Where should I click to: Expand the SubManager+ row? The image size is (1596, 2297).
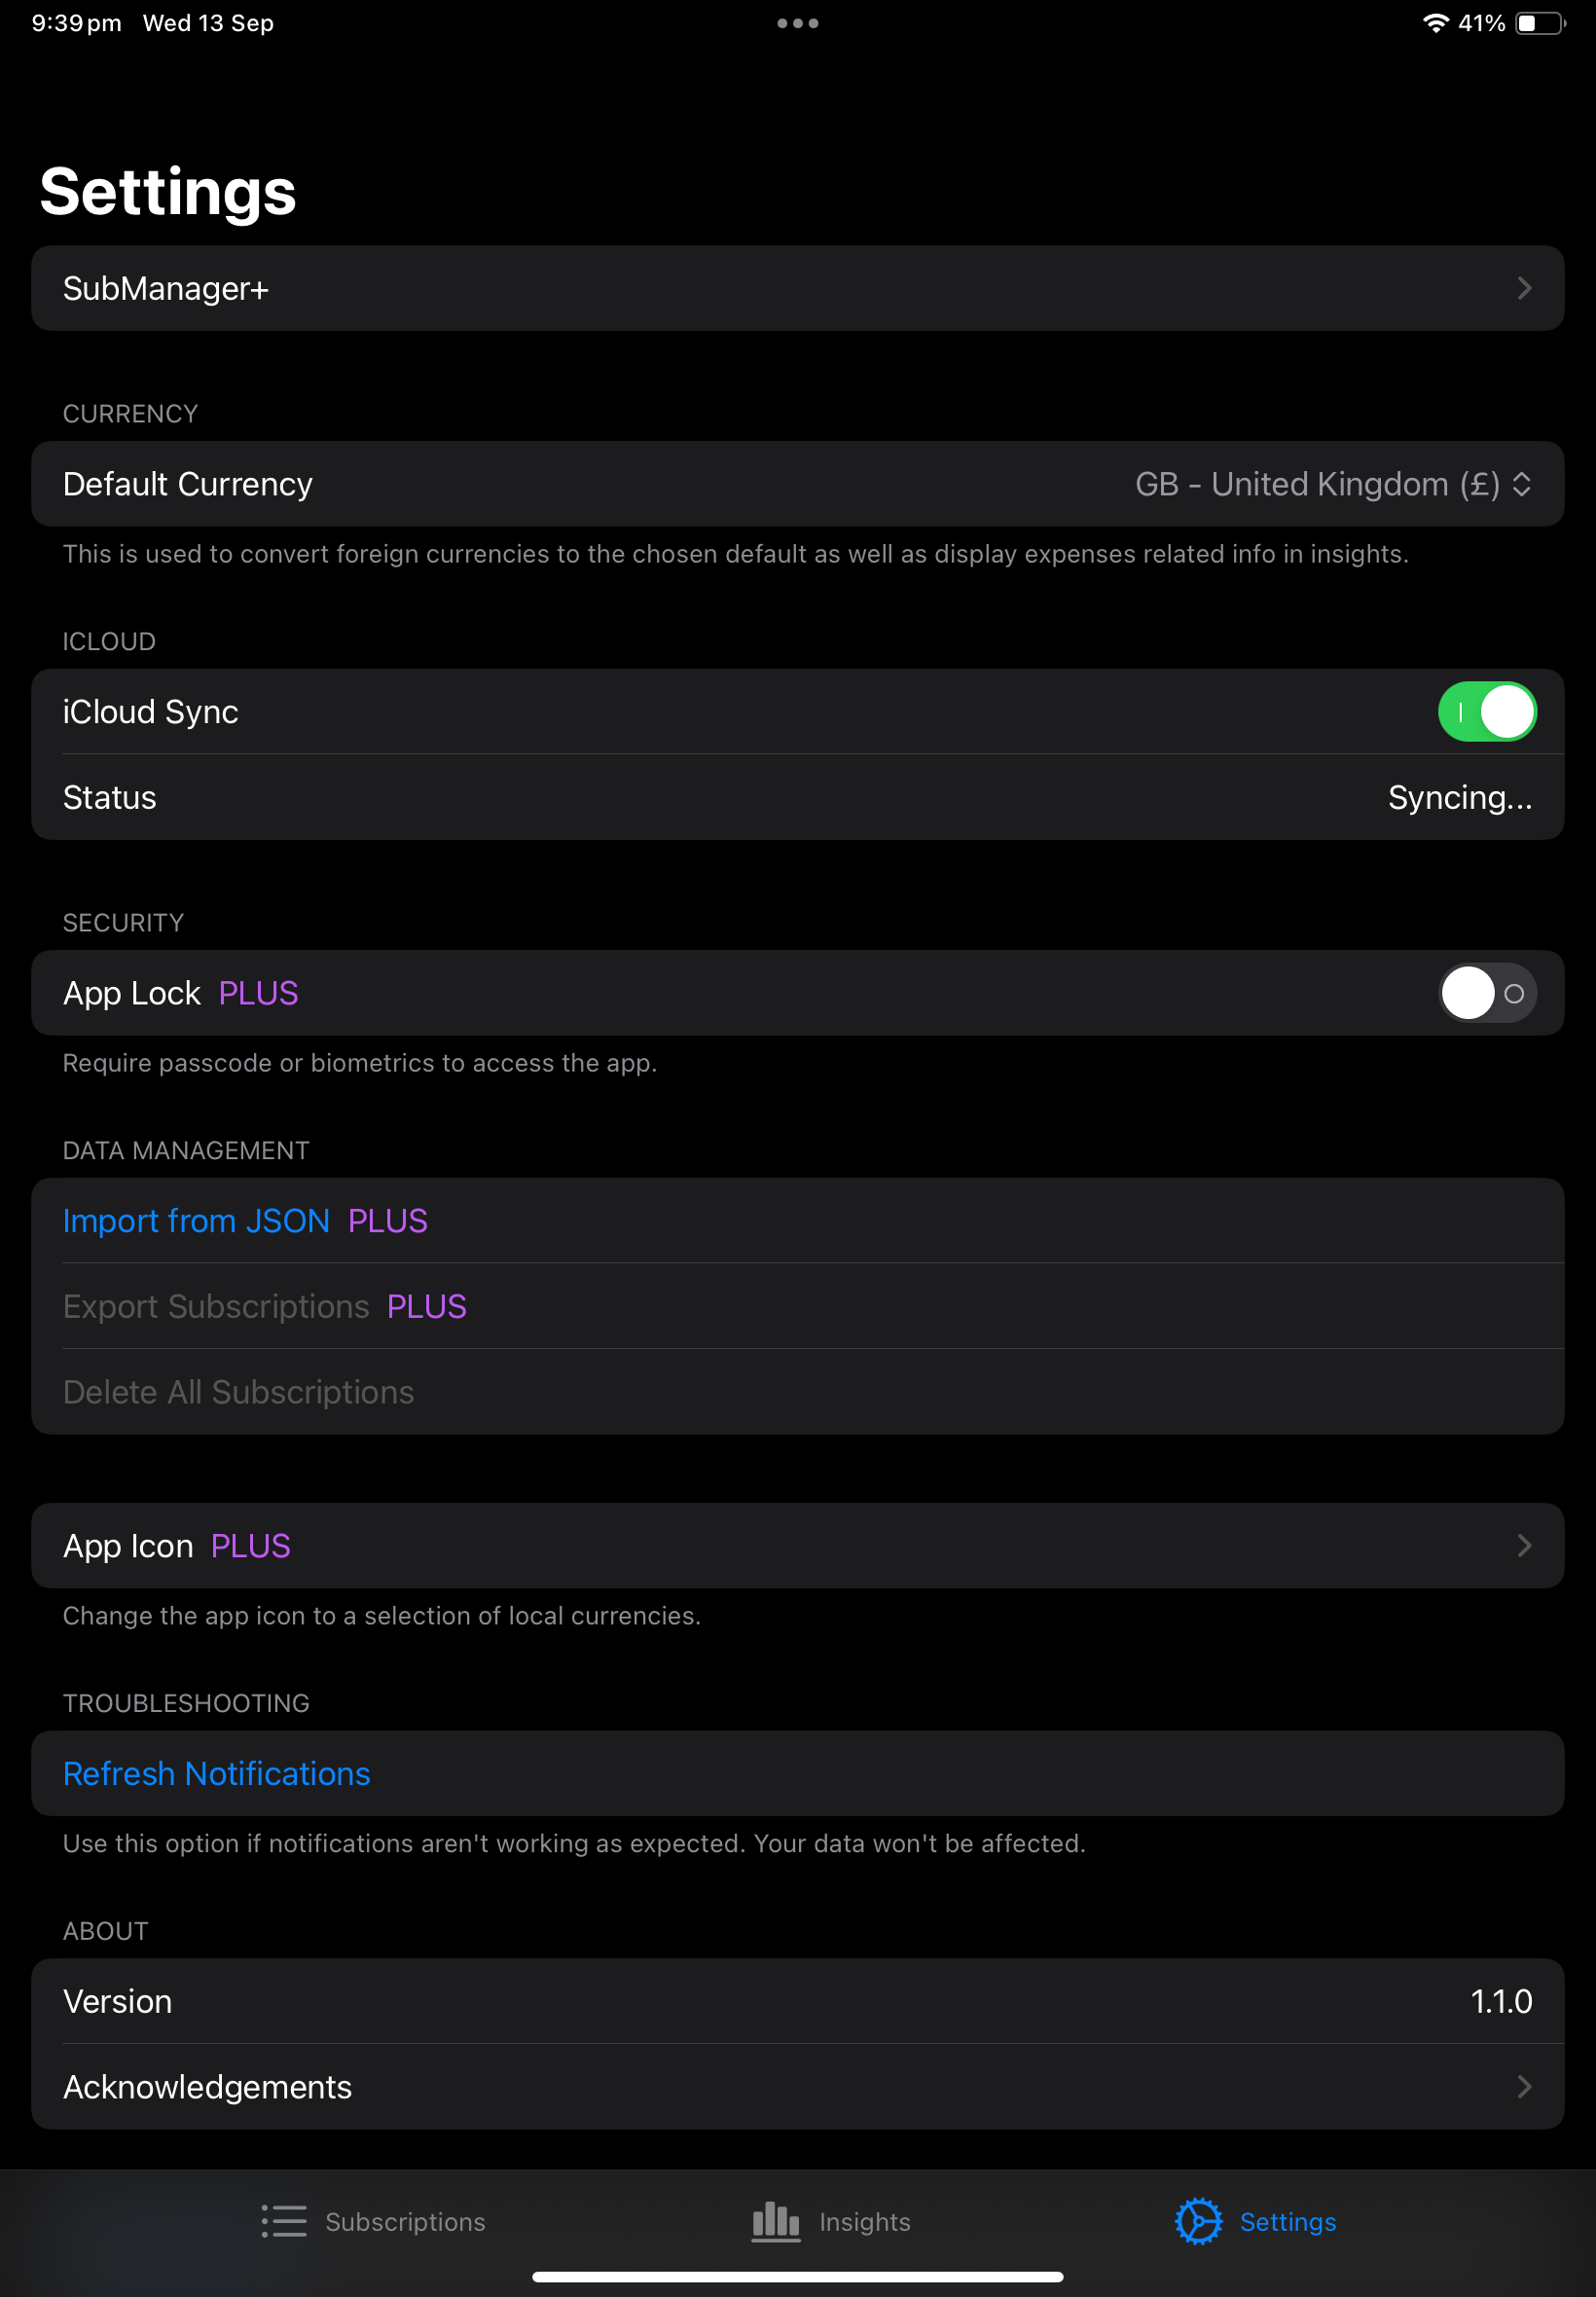pos(798,288)
